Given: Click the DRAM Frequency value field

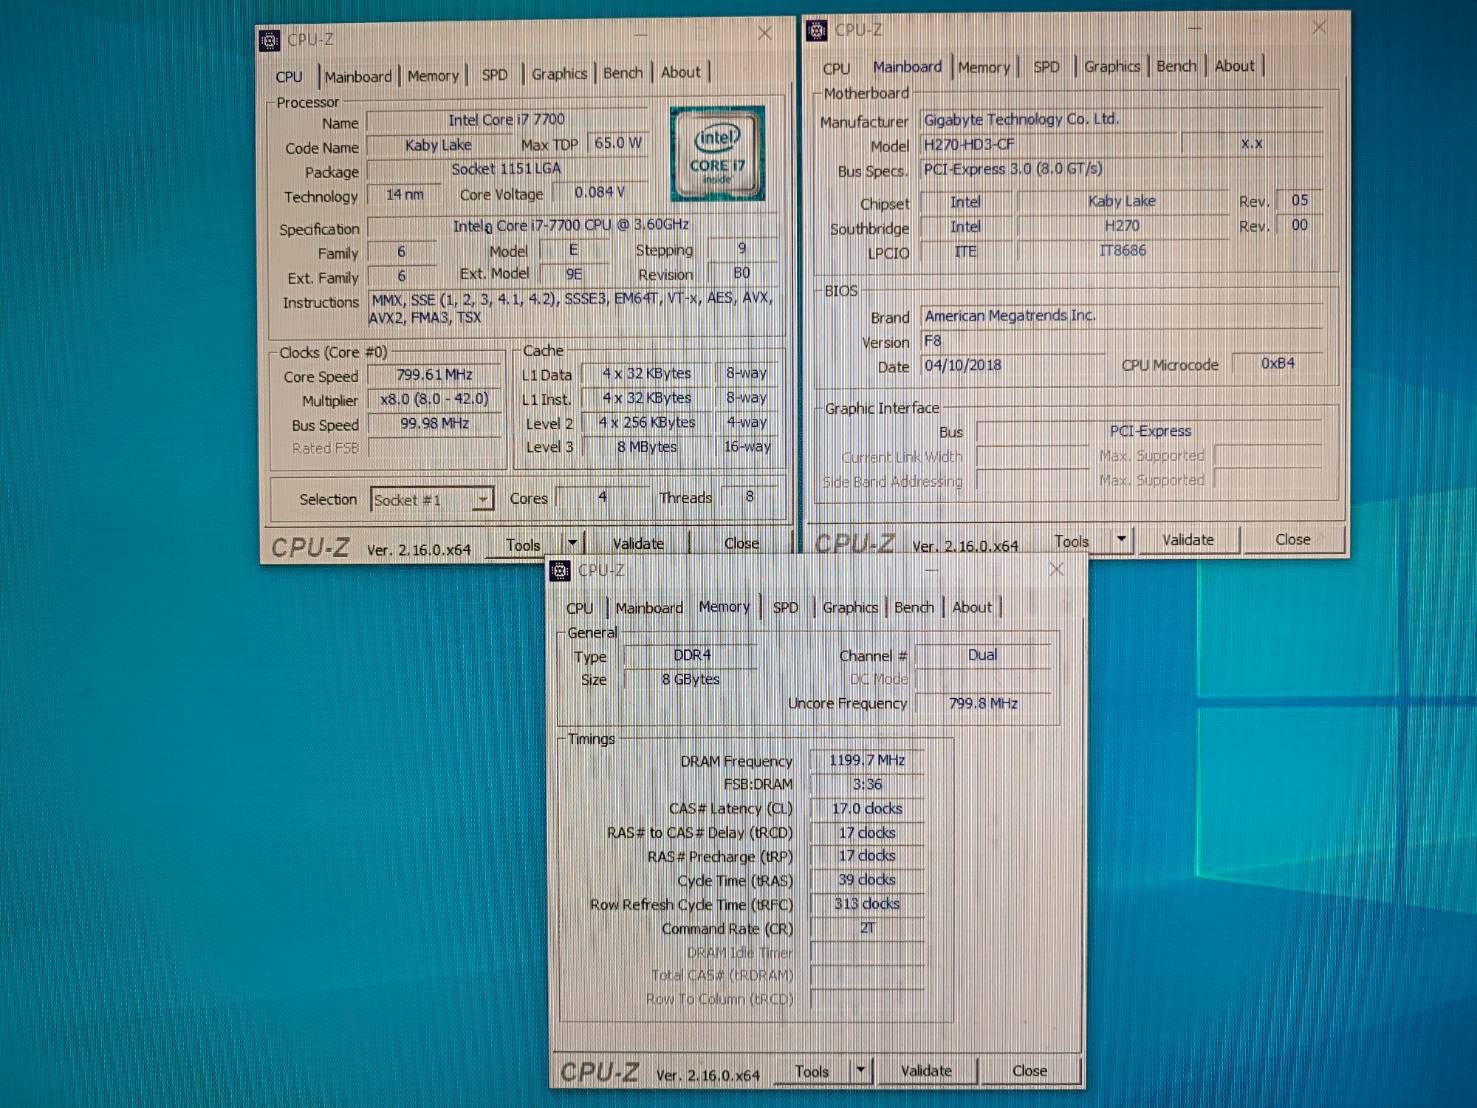Looking at the screenshot, I should pos(866,760).
